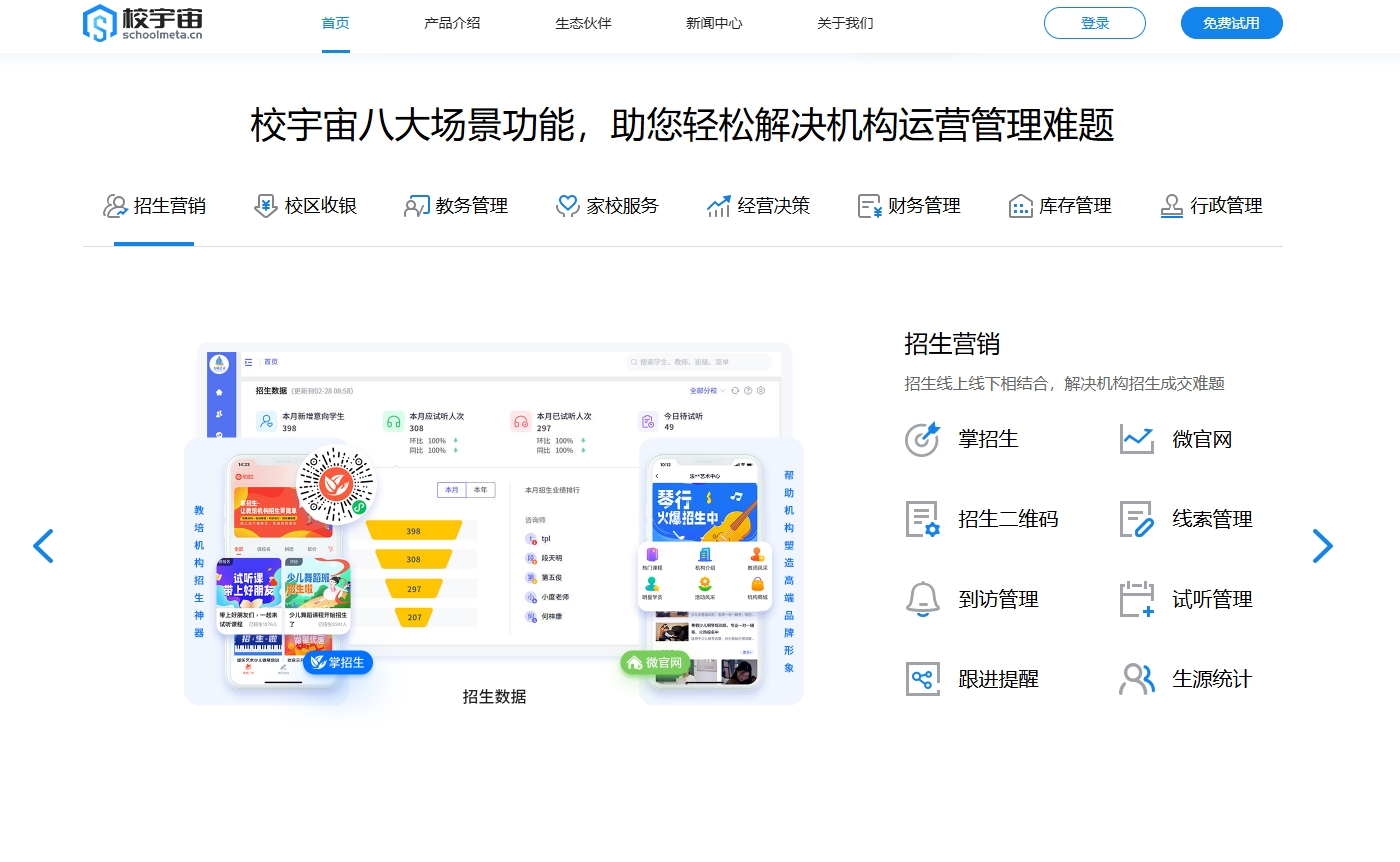Open the 线索管理 feature link
This screenshot has height=862, width=1400.
pos(1213,519)
